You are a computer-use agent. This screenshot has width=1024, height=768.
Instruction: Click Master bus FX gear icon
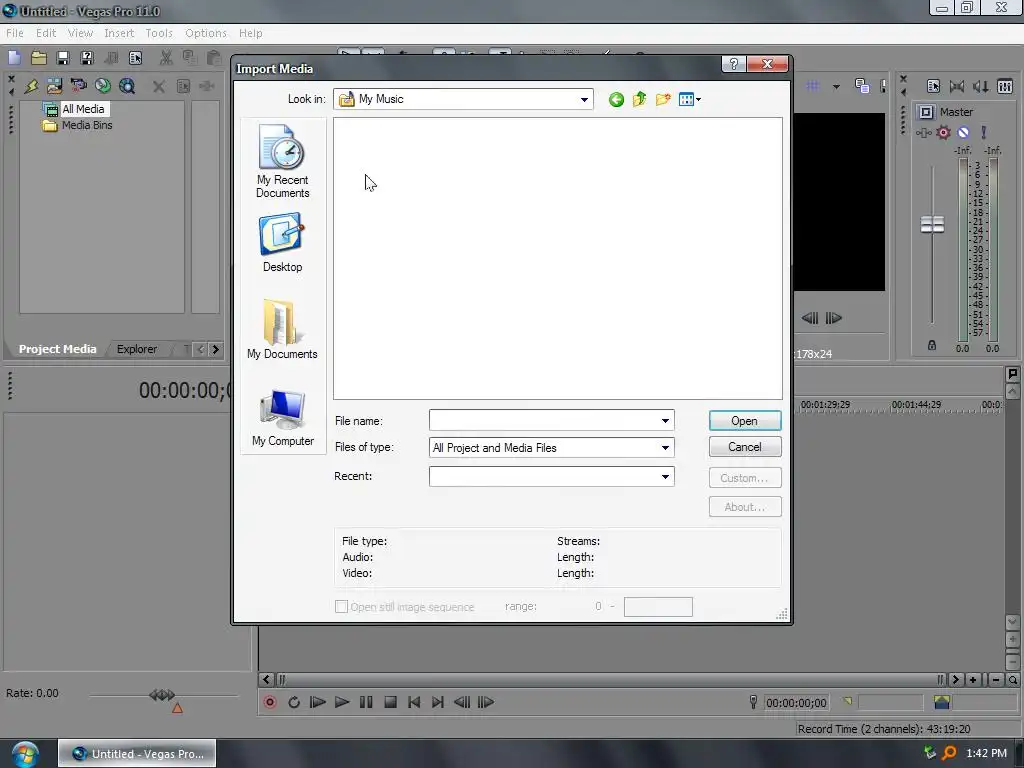coord(943,133)
